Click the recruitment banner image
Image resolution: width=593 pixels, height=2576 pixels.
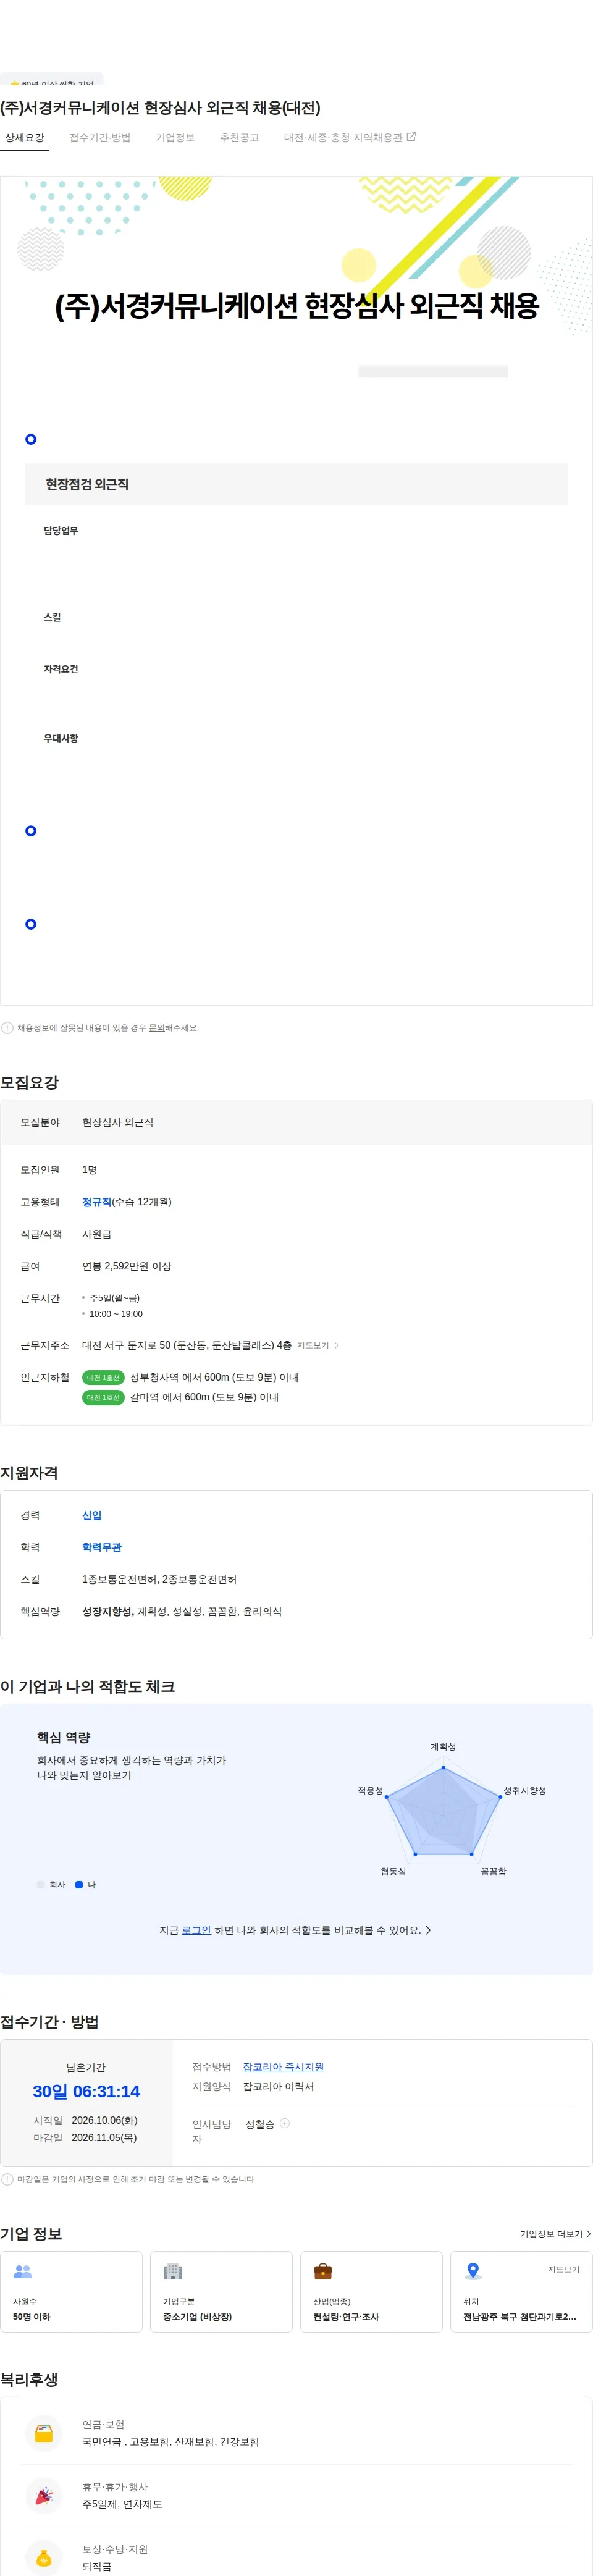pos(296,270)
